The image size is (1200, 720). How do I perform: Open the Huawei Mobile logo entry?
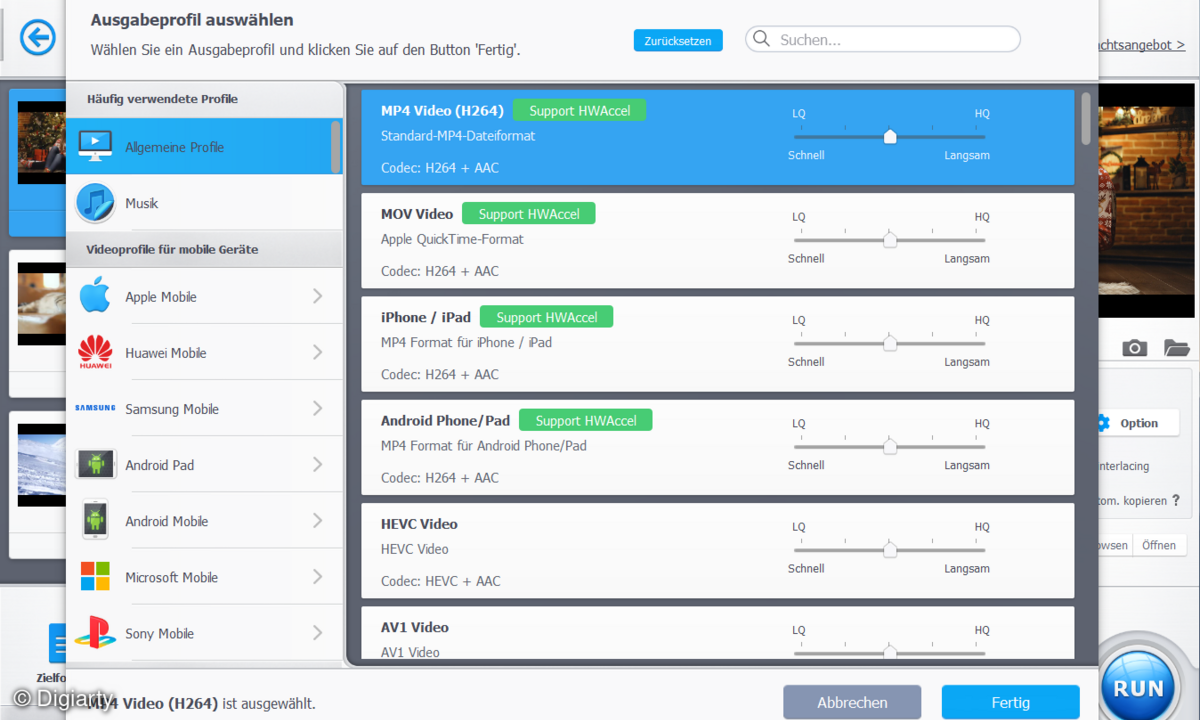coord(95,353)
